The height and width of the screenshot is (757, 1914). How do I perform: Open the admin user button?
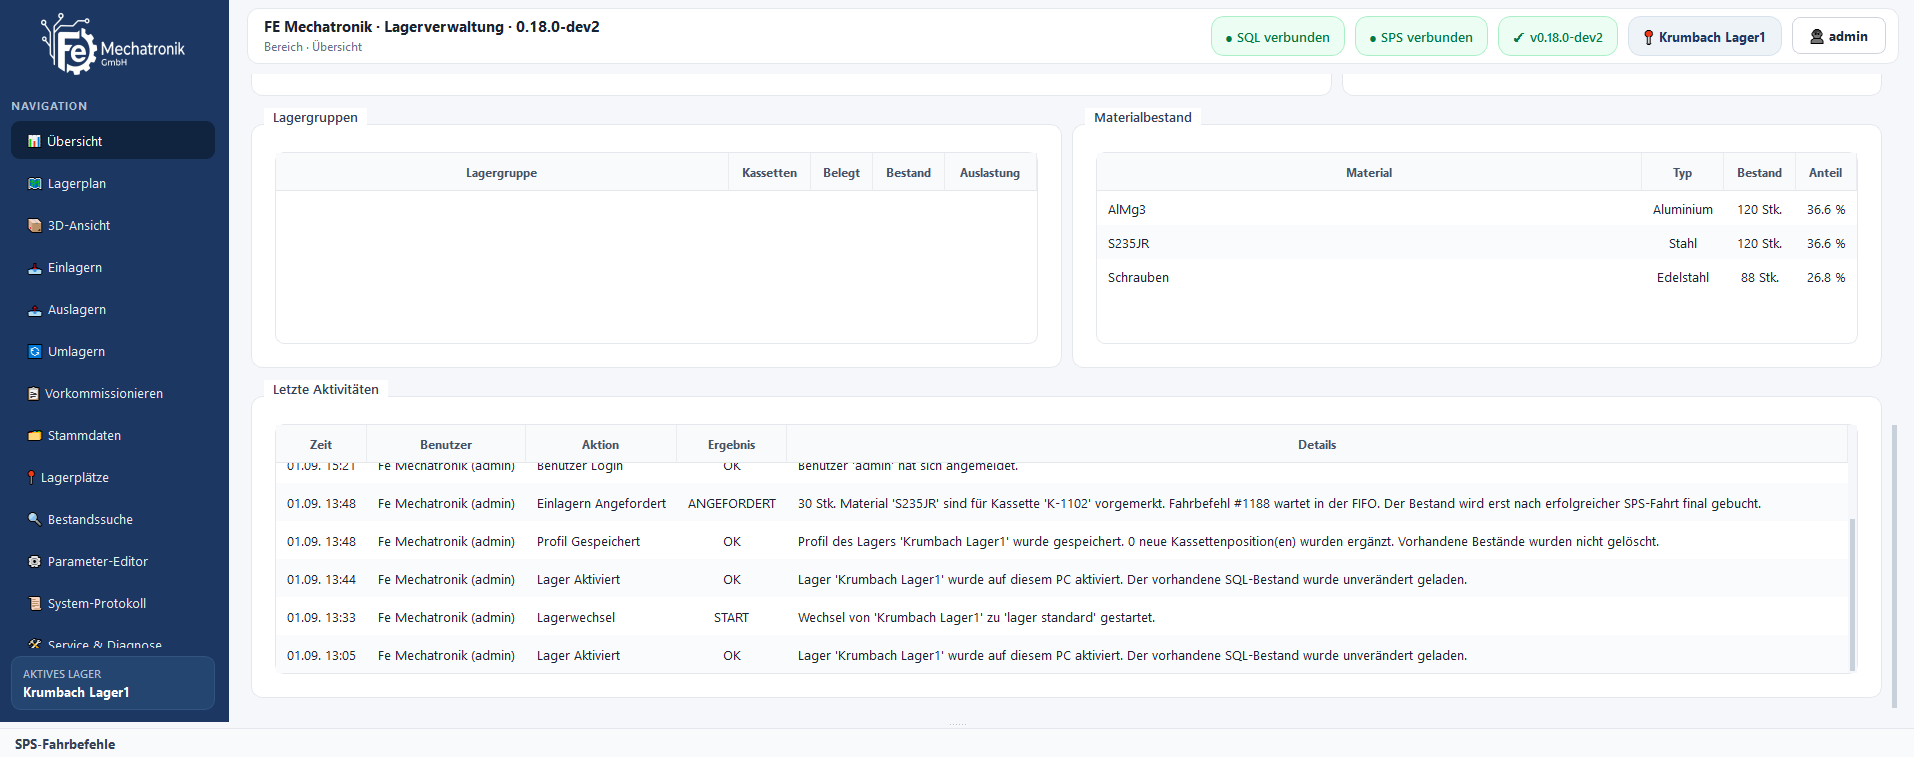tap(1839, 36)
